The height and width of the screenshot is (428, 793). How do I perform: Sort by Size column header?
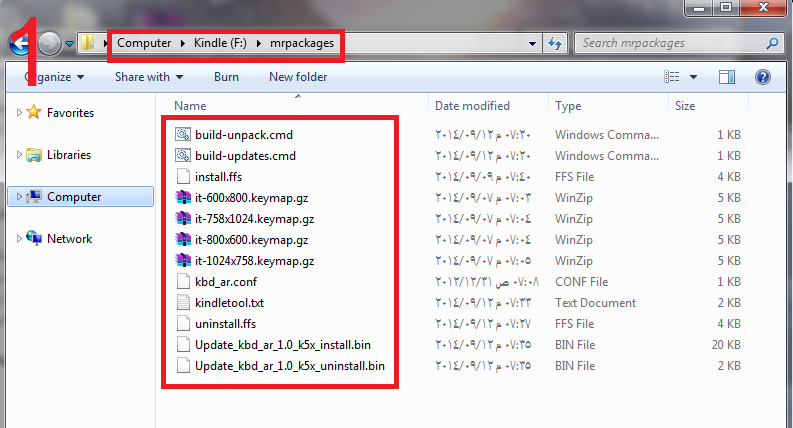(x=685, y=106)
